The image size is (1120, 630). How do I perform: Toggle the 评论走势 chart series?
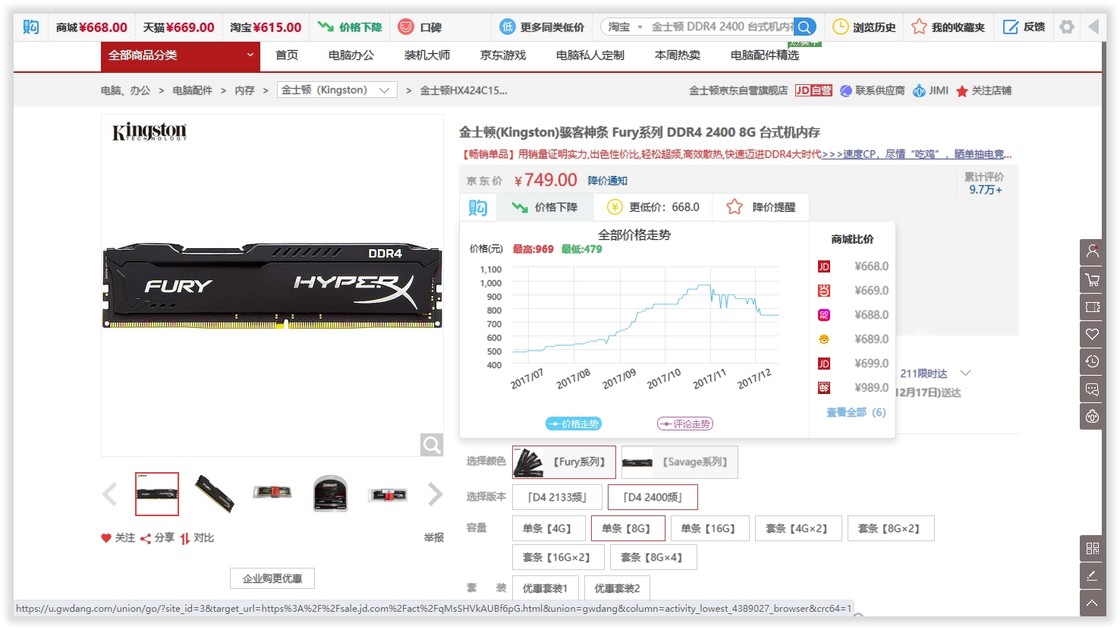click(x=685, y=424)
